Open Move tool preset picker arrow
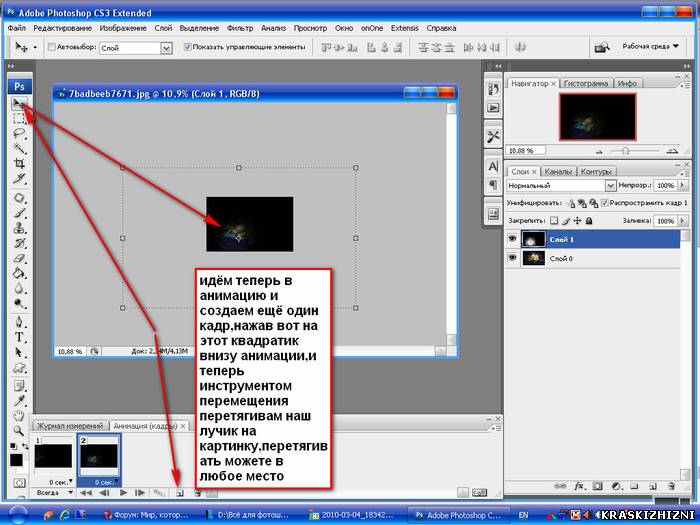Viewport: 700px width, 525px height. tap(35, 47)
